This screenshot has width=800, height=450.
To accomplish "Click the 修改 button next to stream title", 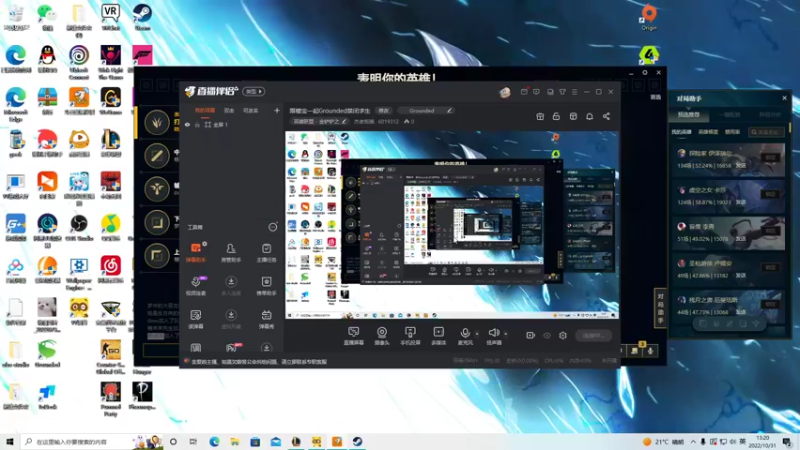I will 384,111.
